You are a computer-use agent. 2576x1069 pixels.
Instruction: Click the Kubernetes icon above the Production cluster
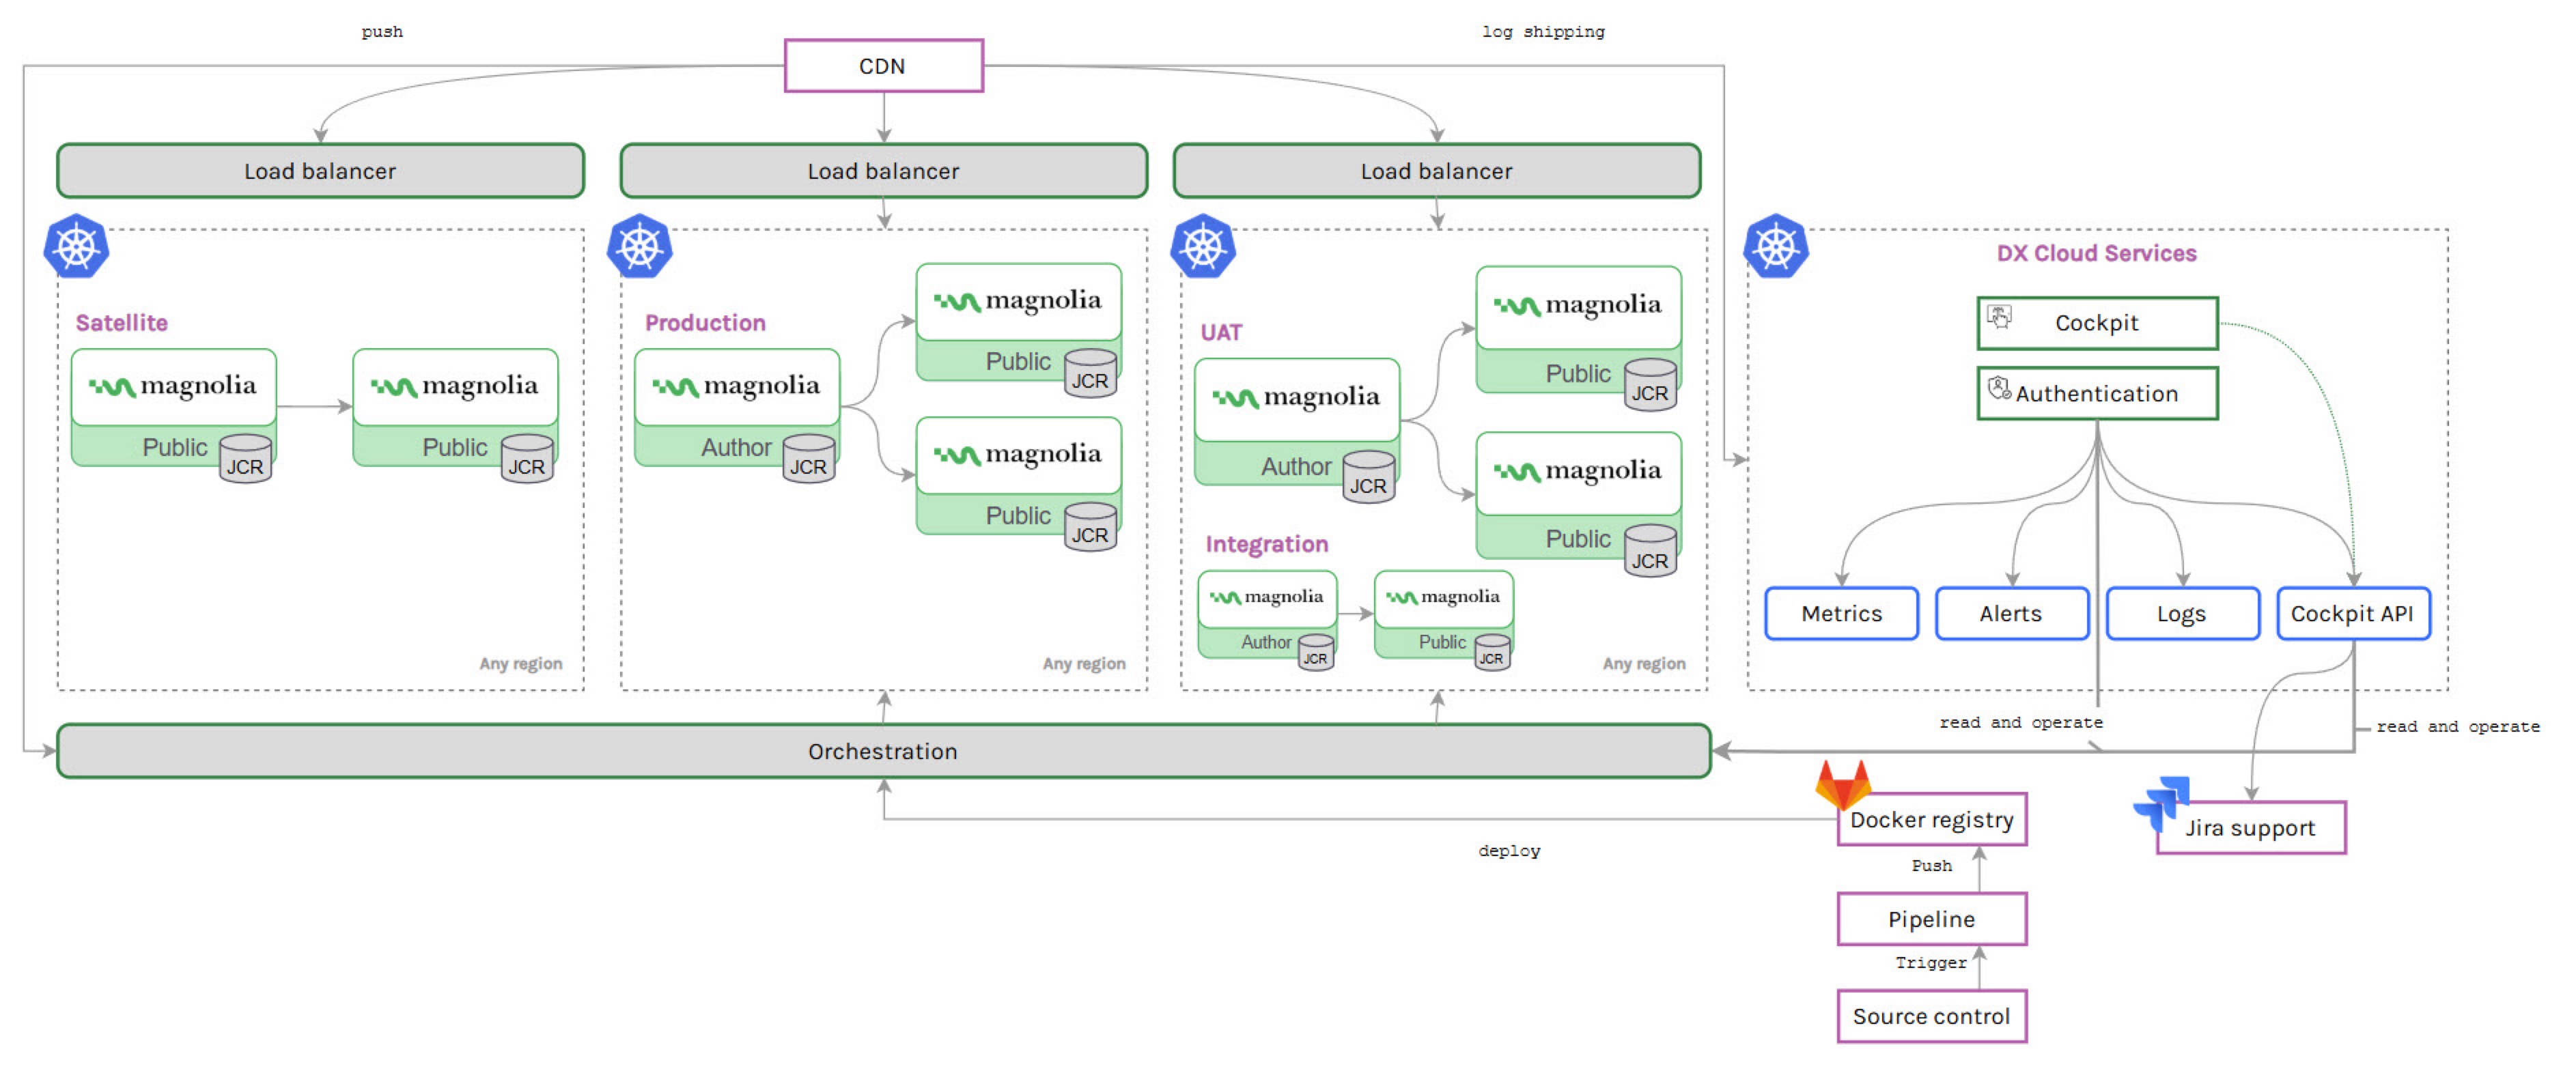click(x=640, y=246)
